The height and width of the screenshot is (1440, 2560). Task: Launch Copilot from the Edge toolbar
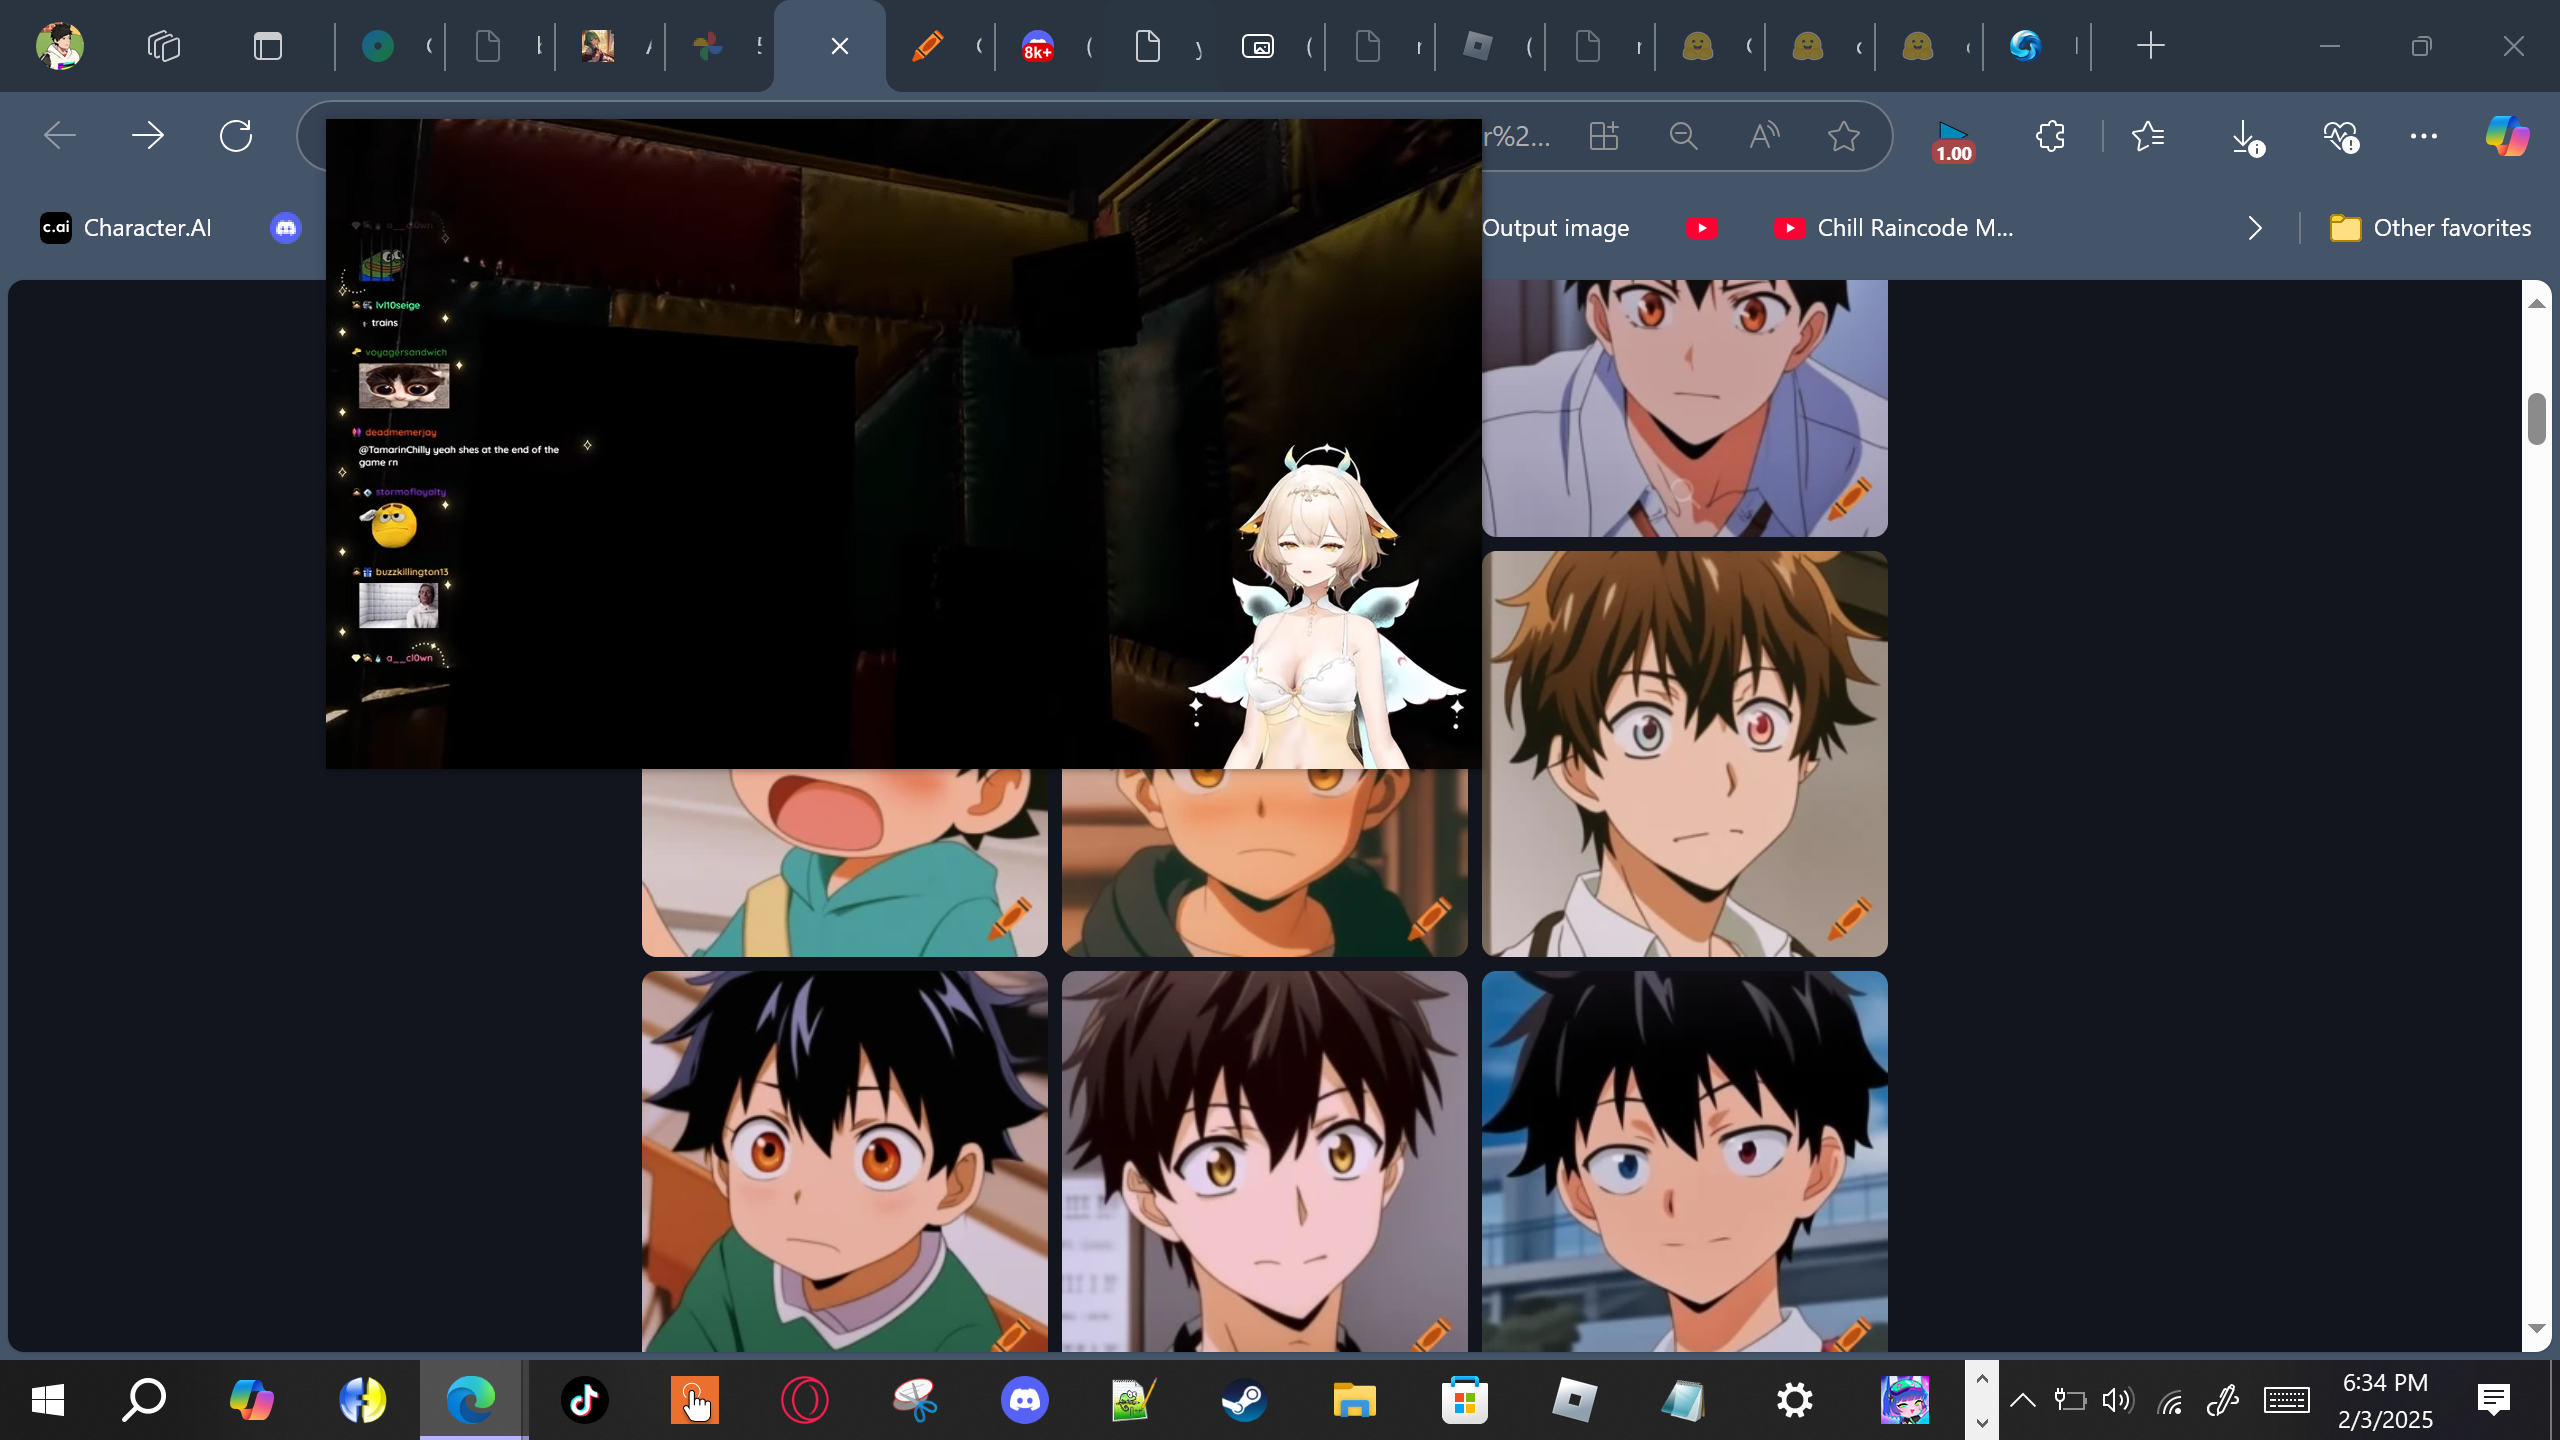click(x=2508, y=136)
